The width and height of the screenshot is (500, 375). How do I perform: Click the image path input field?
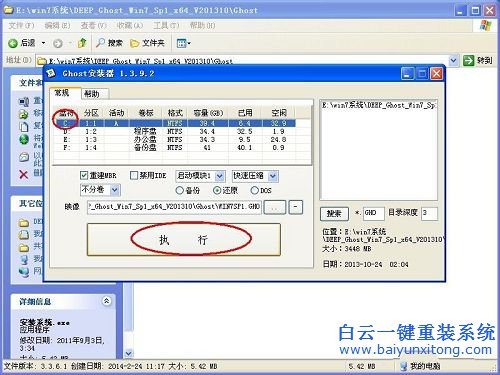pyautogui.click(x=174, y=207)
